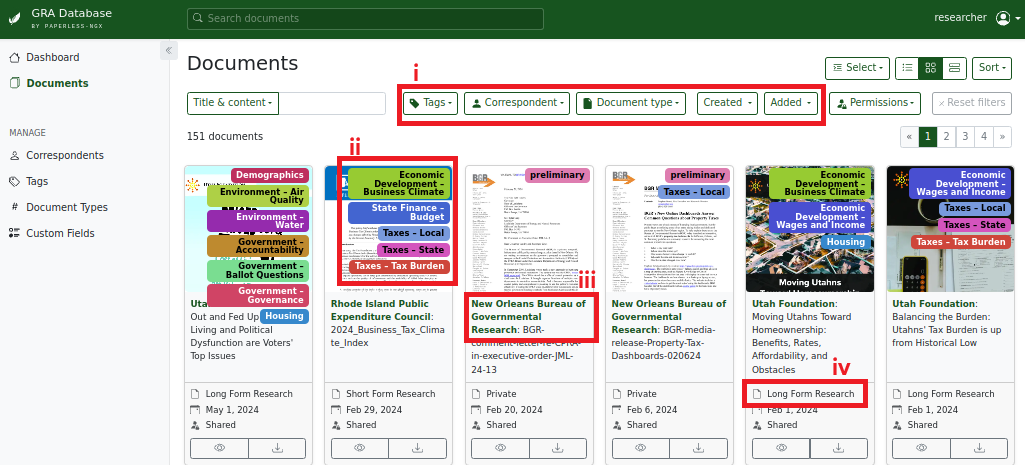
Task: Switch to small cards grid view
Action: tap(931, 67)
